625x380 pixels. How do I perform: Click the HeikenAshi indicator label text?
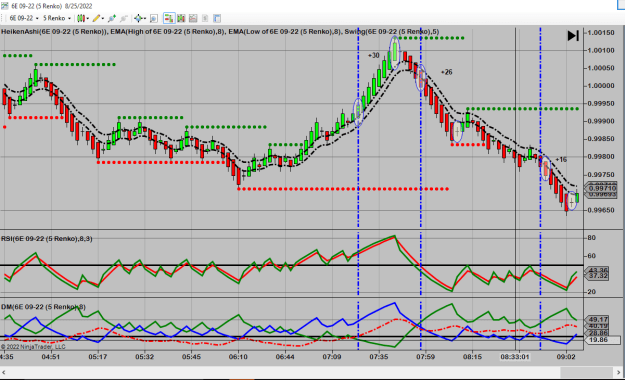(x=54, y=32)
